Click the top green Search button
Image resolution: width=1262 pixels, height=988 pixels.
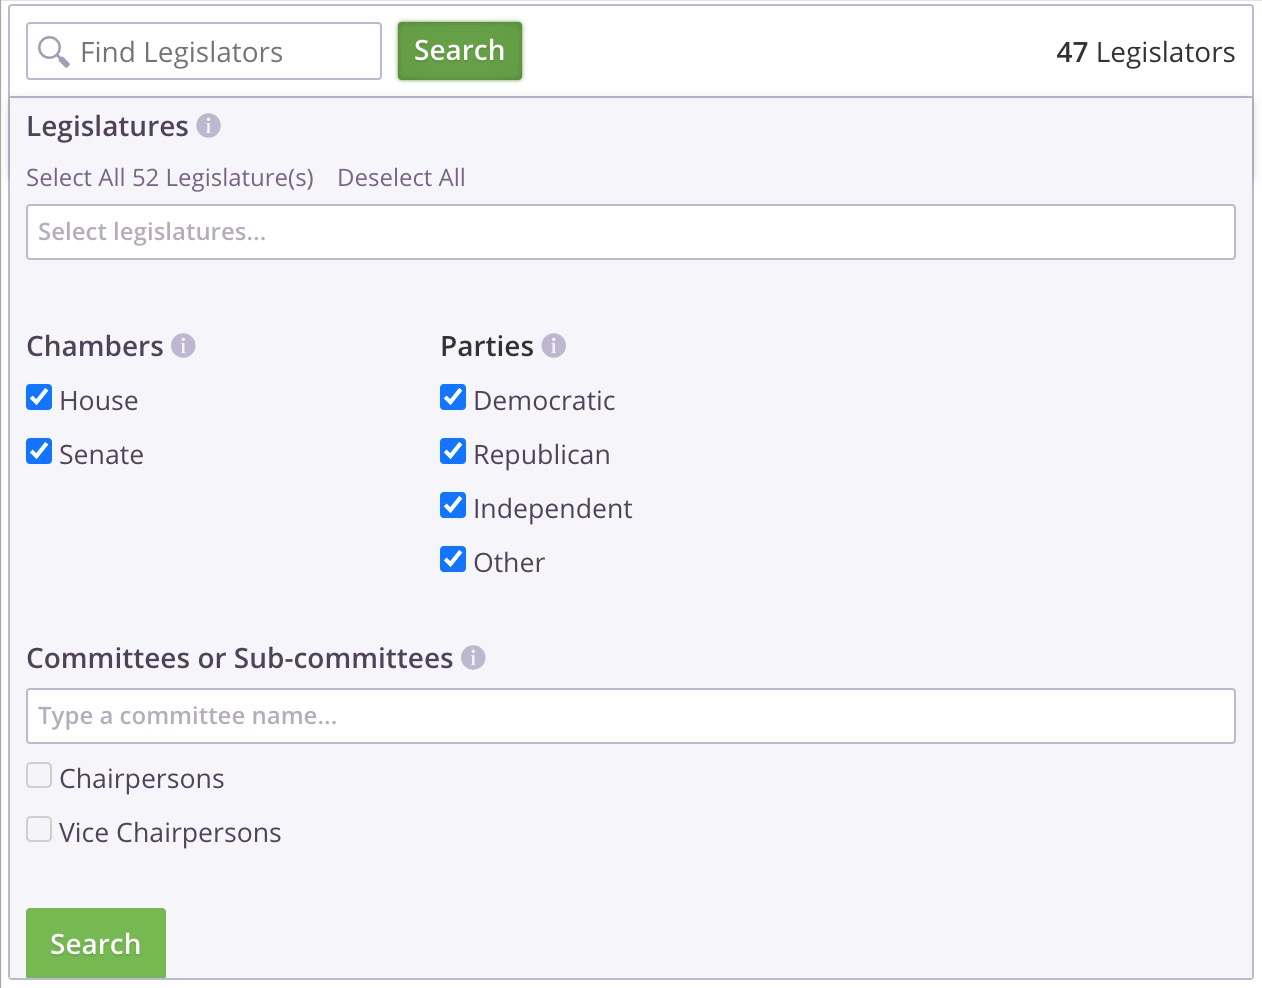[460, 51]
